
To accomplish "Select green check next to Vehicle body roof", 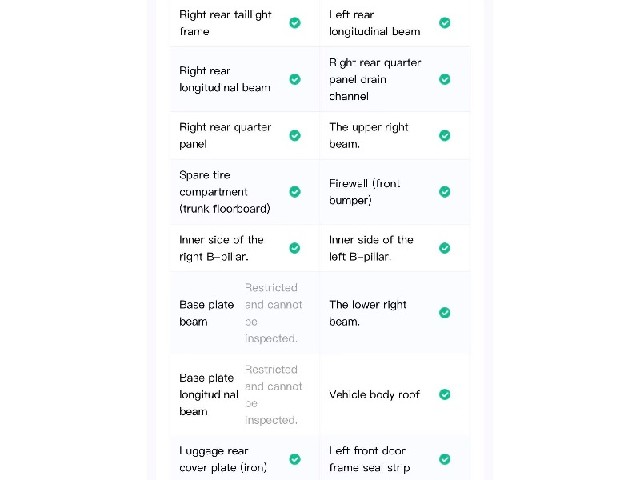I will point(444,395).
